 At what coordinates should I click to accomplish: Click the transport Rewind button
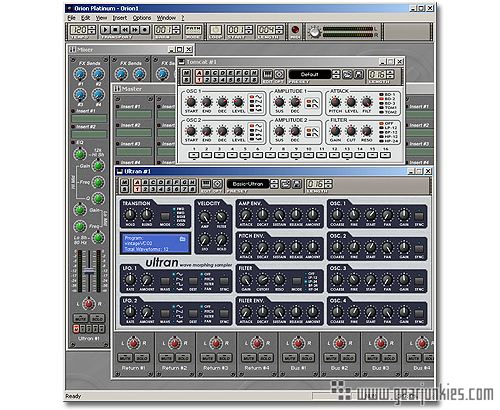coord(125,30)
